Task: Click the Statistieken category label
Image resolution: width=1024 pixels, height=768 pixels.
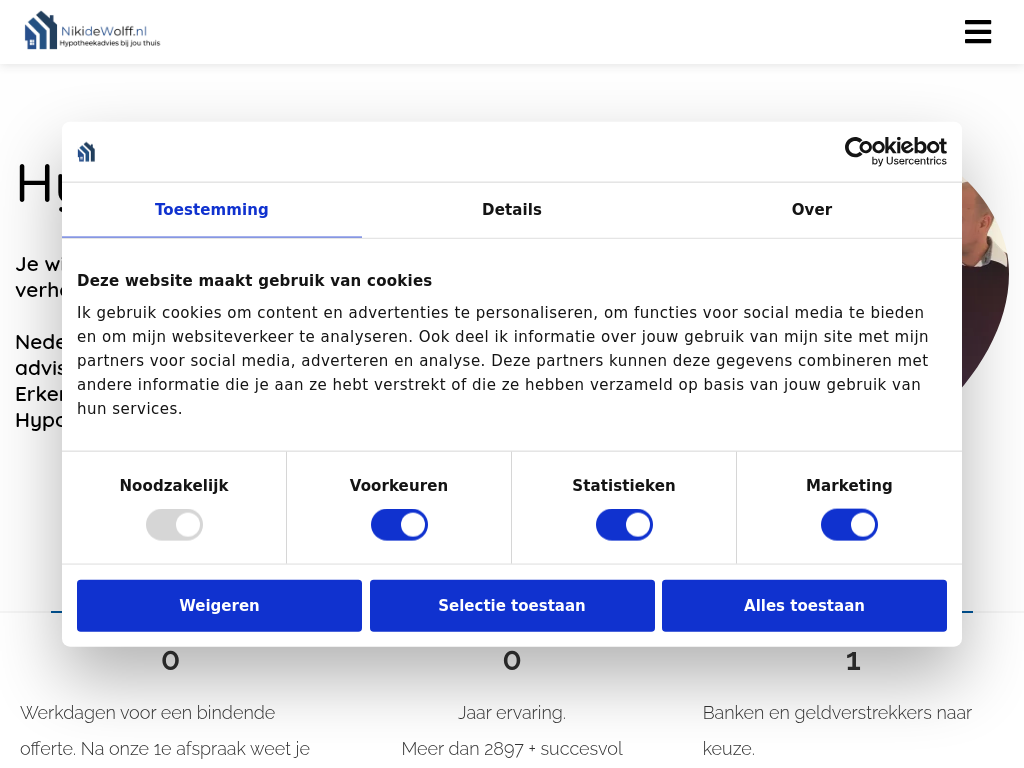Action: 623,486
